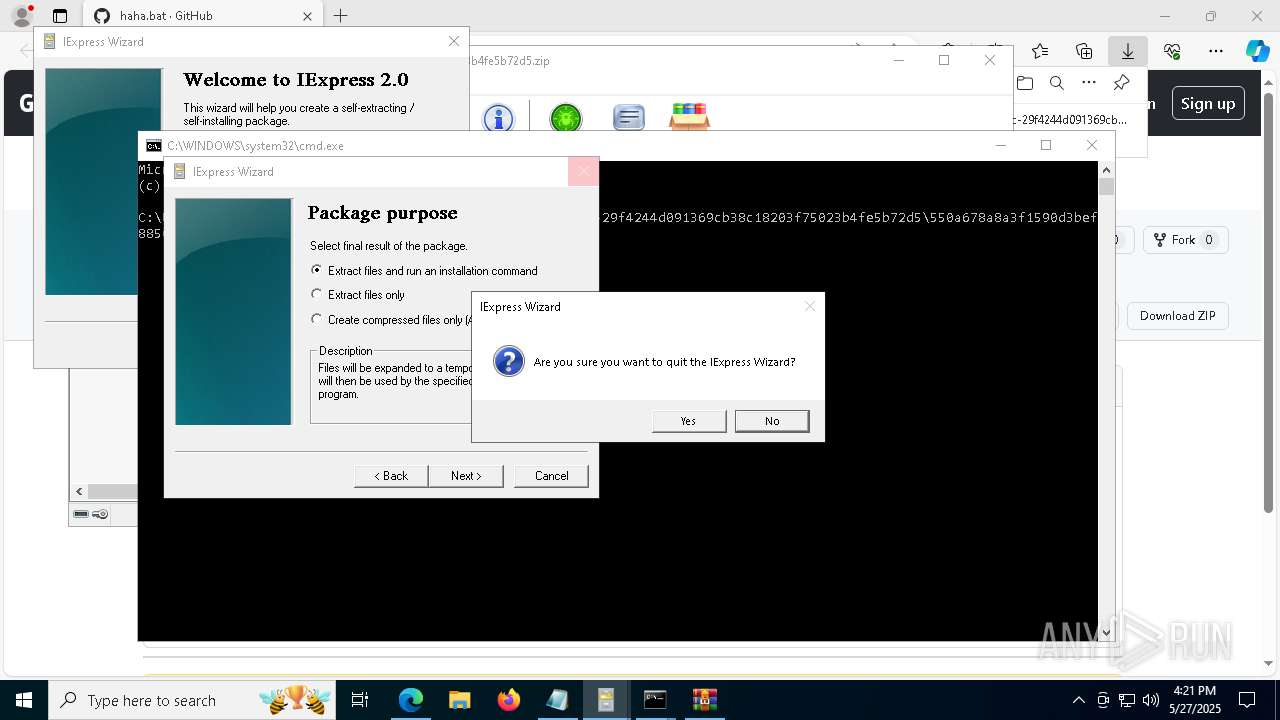Open IExpress archive icon on taskbar

click(x=606, y=700)
